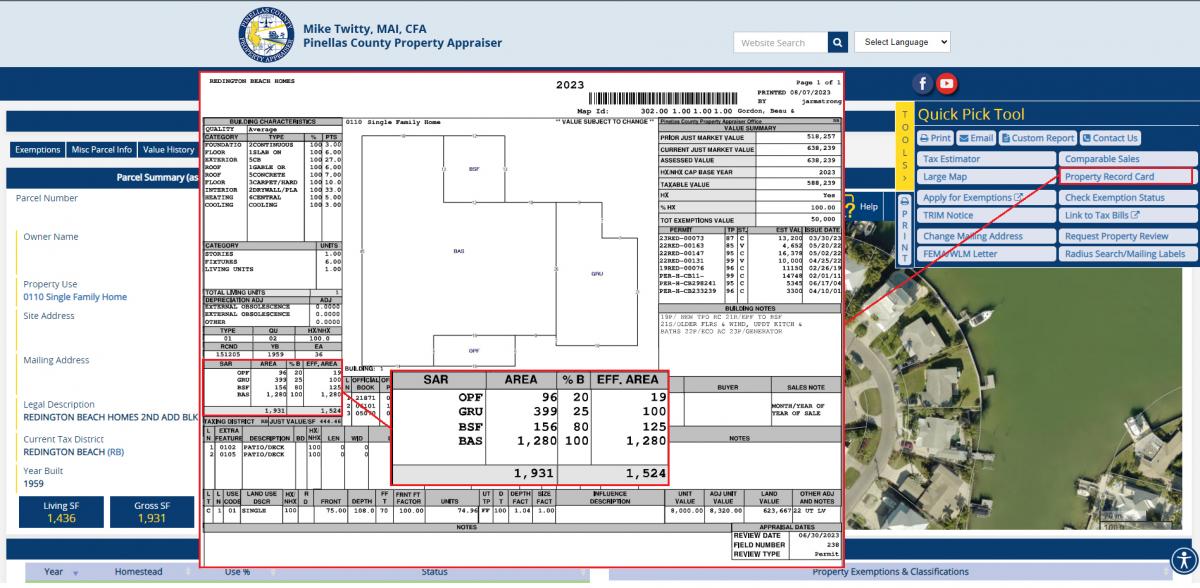Viewport: 1200px width, 588px height.
Task: Click Change Mailing Address
Action: click(986, 237)
